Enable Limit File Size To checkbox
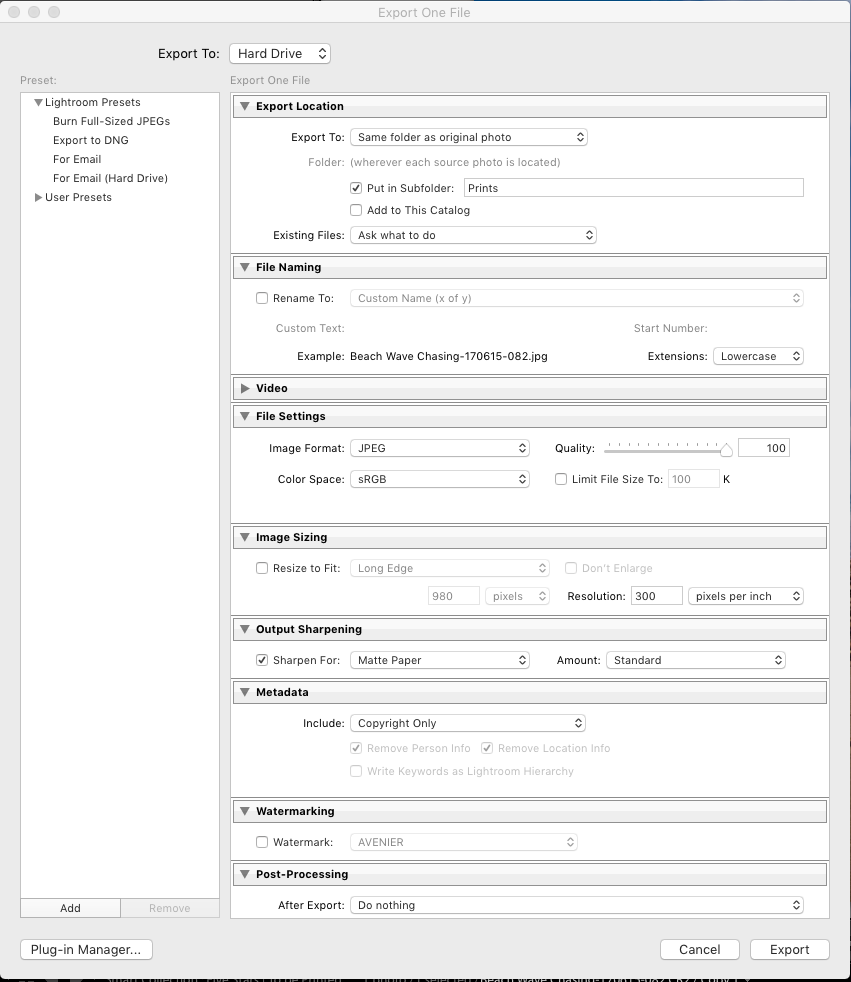This screenshot has width=851, height=982. coord(561,479)
